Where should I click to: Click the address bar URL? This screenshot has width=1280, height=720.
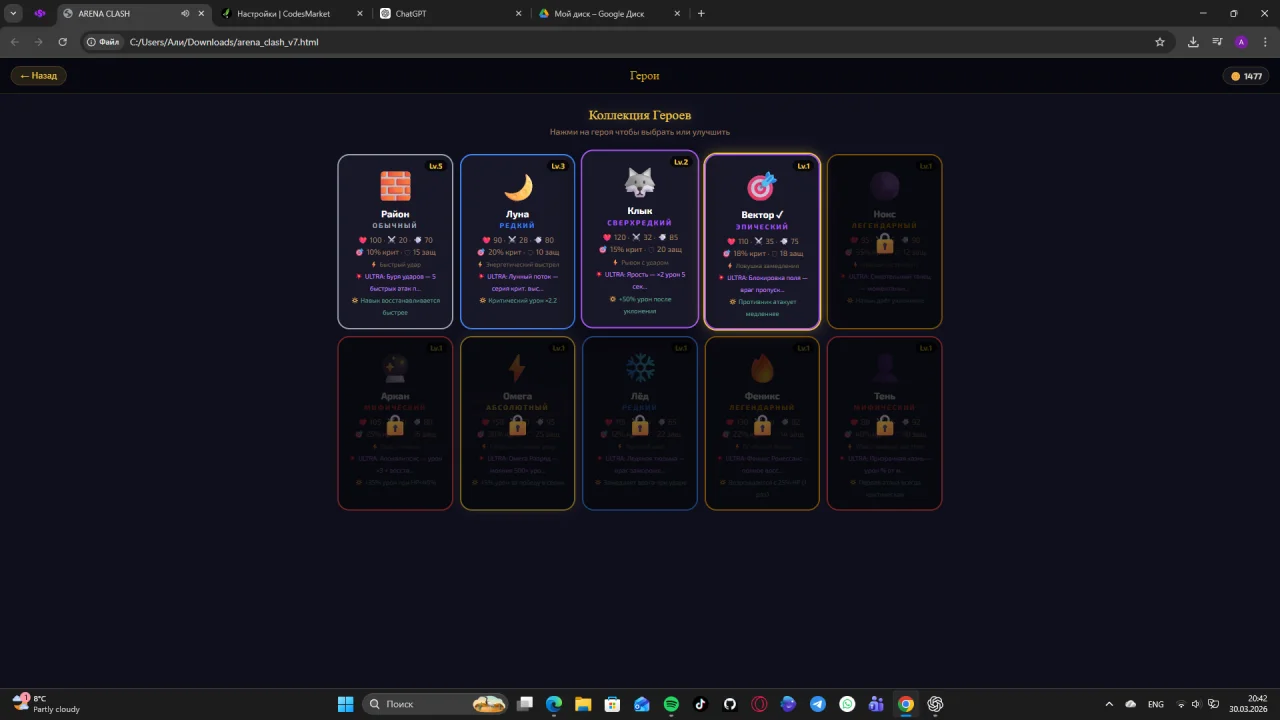[x=224, y=42]
